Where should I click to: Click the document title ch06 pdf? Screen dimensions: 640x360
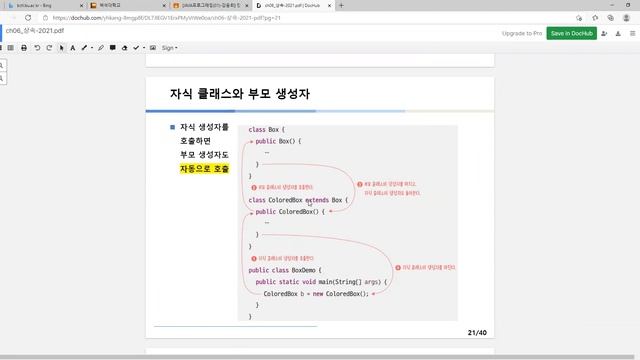pyautogui.click(x=35, y=31)
